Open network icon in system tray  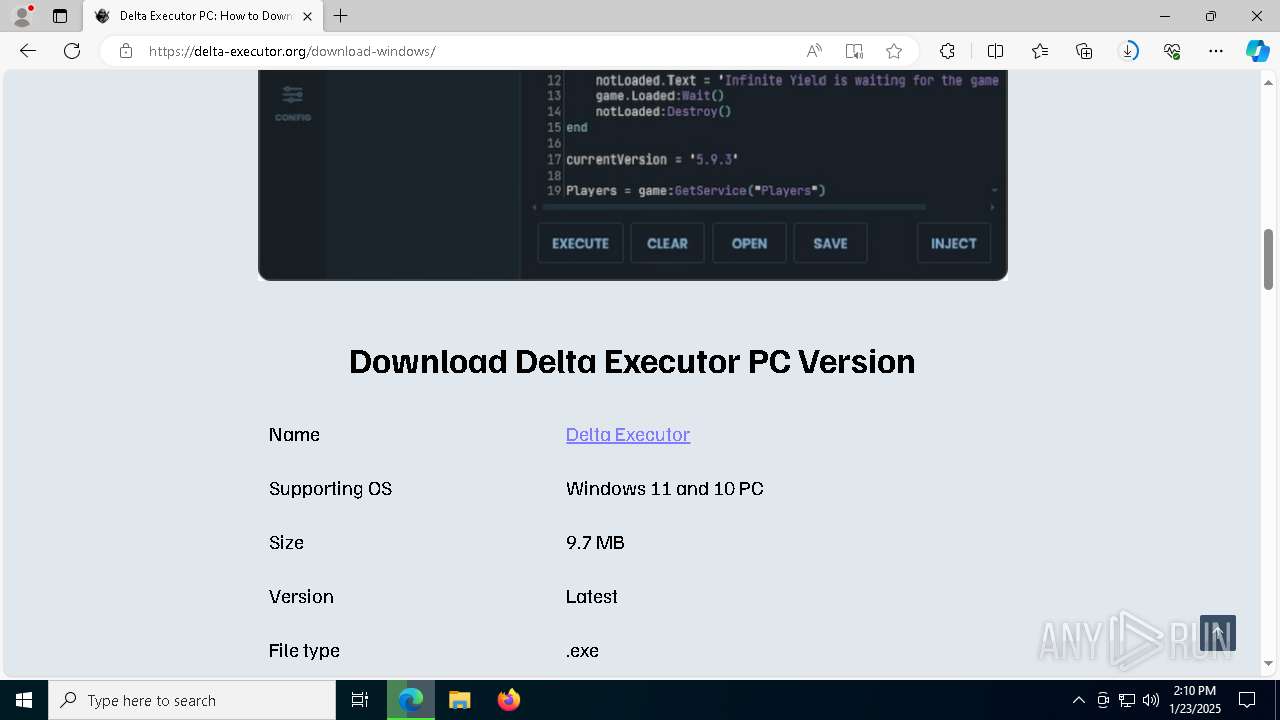[x=1127, y=700]
